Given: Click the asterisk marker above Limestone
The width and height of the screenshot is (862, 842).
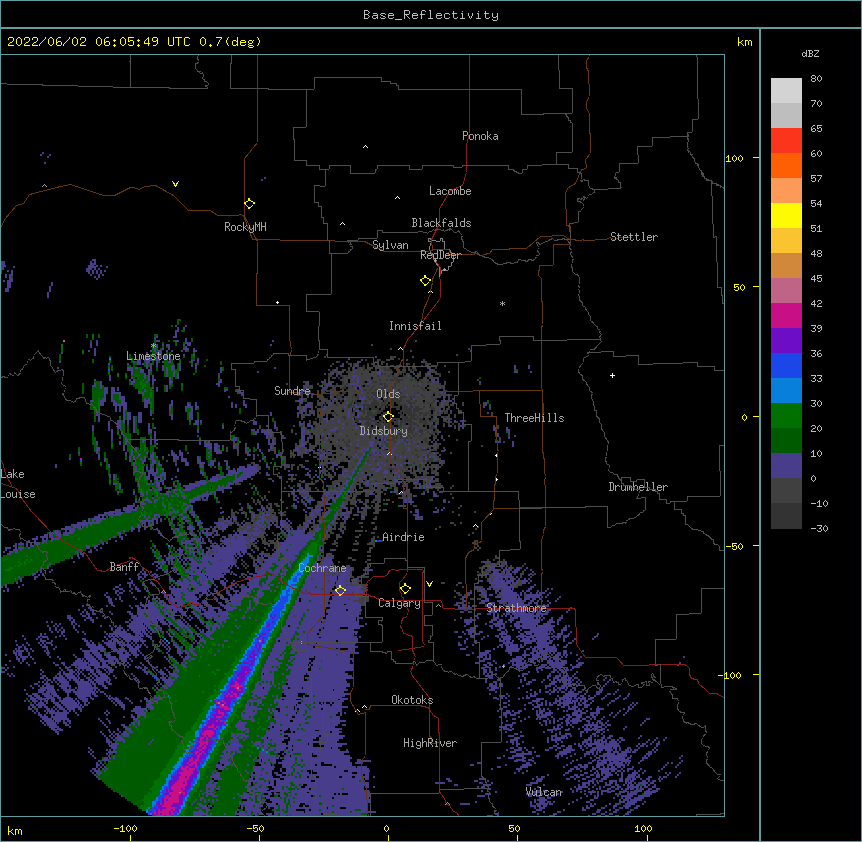Looking at the screenshot, I should [154, 346].
